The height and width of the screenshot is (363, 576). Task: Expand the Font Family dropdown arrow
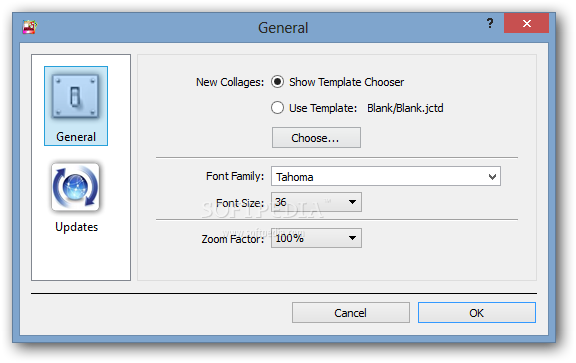coord(492,177)
